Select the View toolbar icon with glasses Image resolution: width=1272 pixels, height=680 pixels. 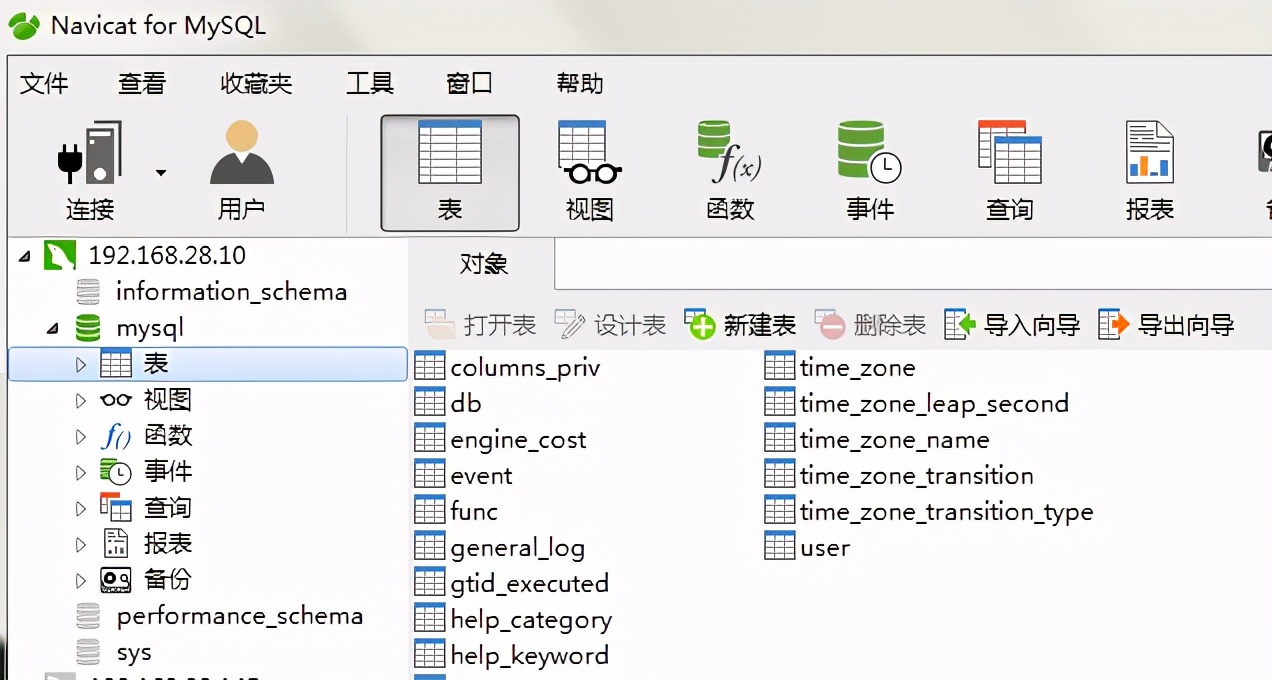[590, 171]
